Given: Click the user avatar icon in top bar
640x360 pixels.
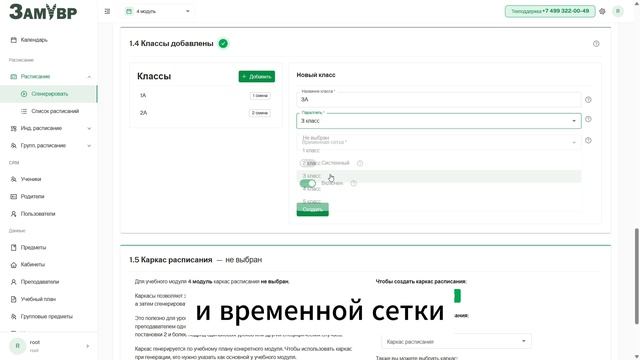Looking at the screenshot, I should point(618,11).
